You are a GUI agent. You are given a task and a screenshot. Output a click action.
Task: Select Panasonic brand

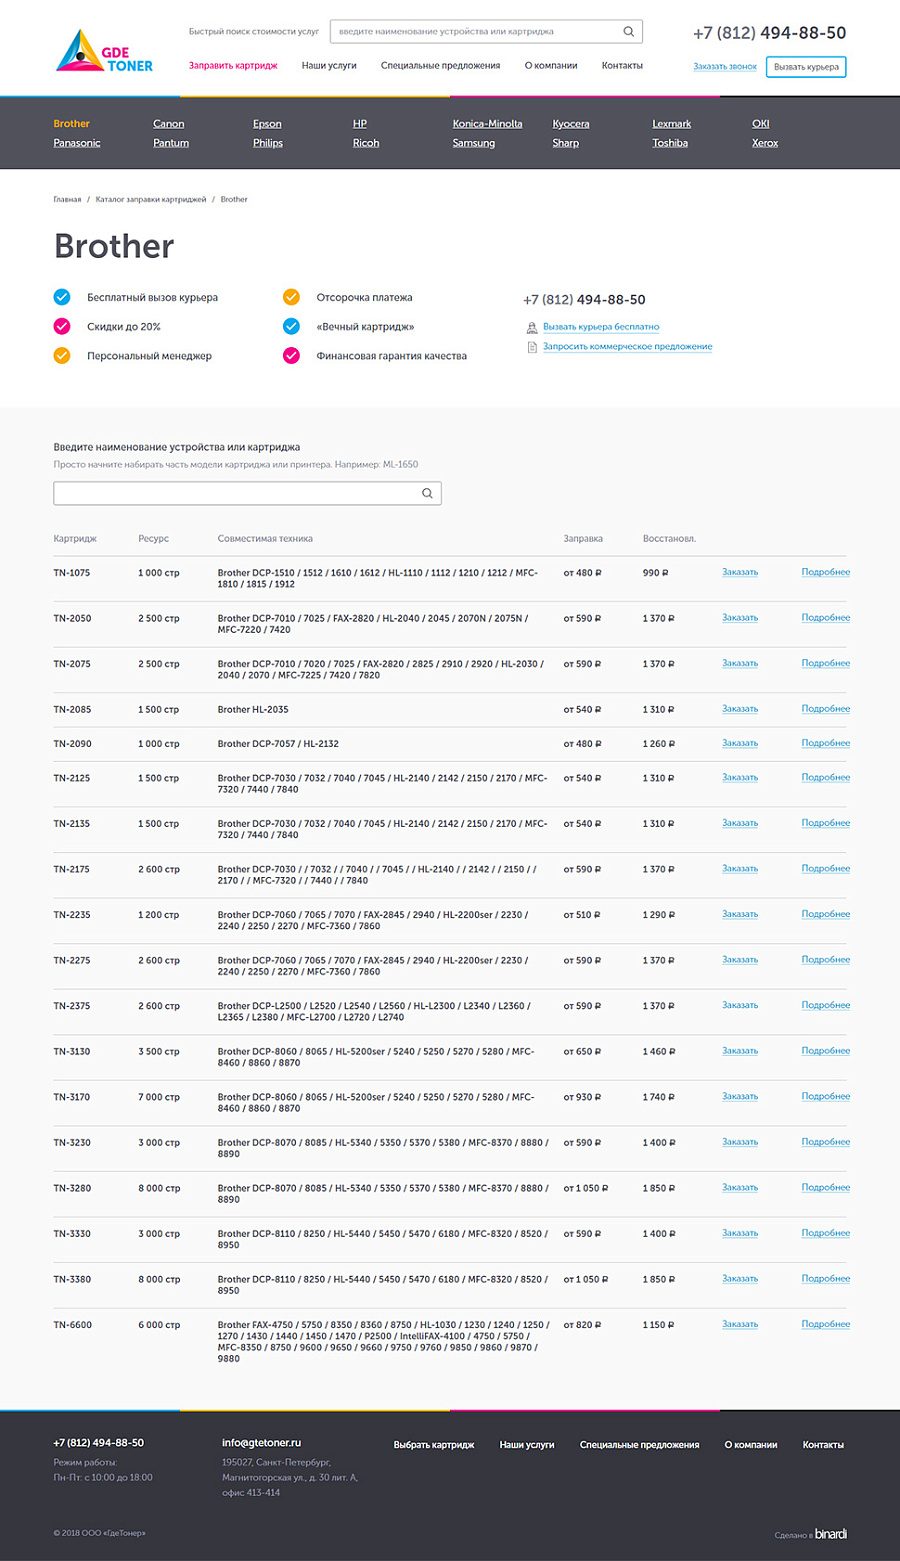pyautogui.click(x=77, y=143)
